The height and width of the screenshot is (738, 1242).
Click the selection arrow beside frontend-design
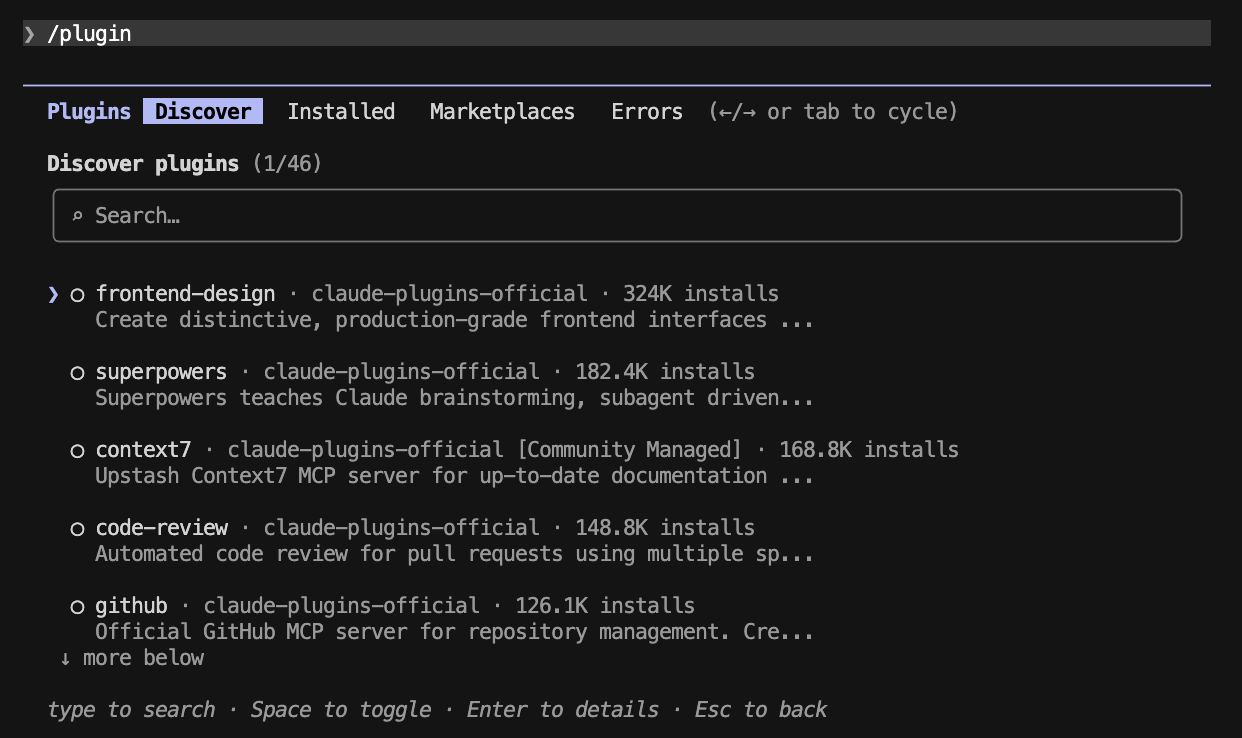tap(53, 294)
